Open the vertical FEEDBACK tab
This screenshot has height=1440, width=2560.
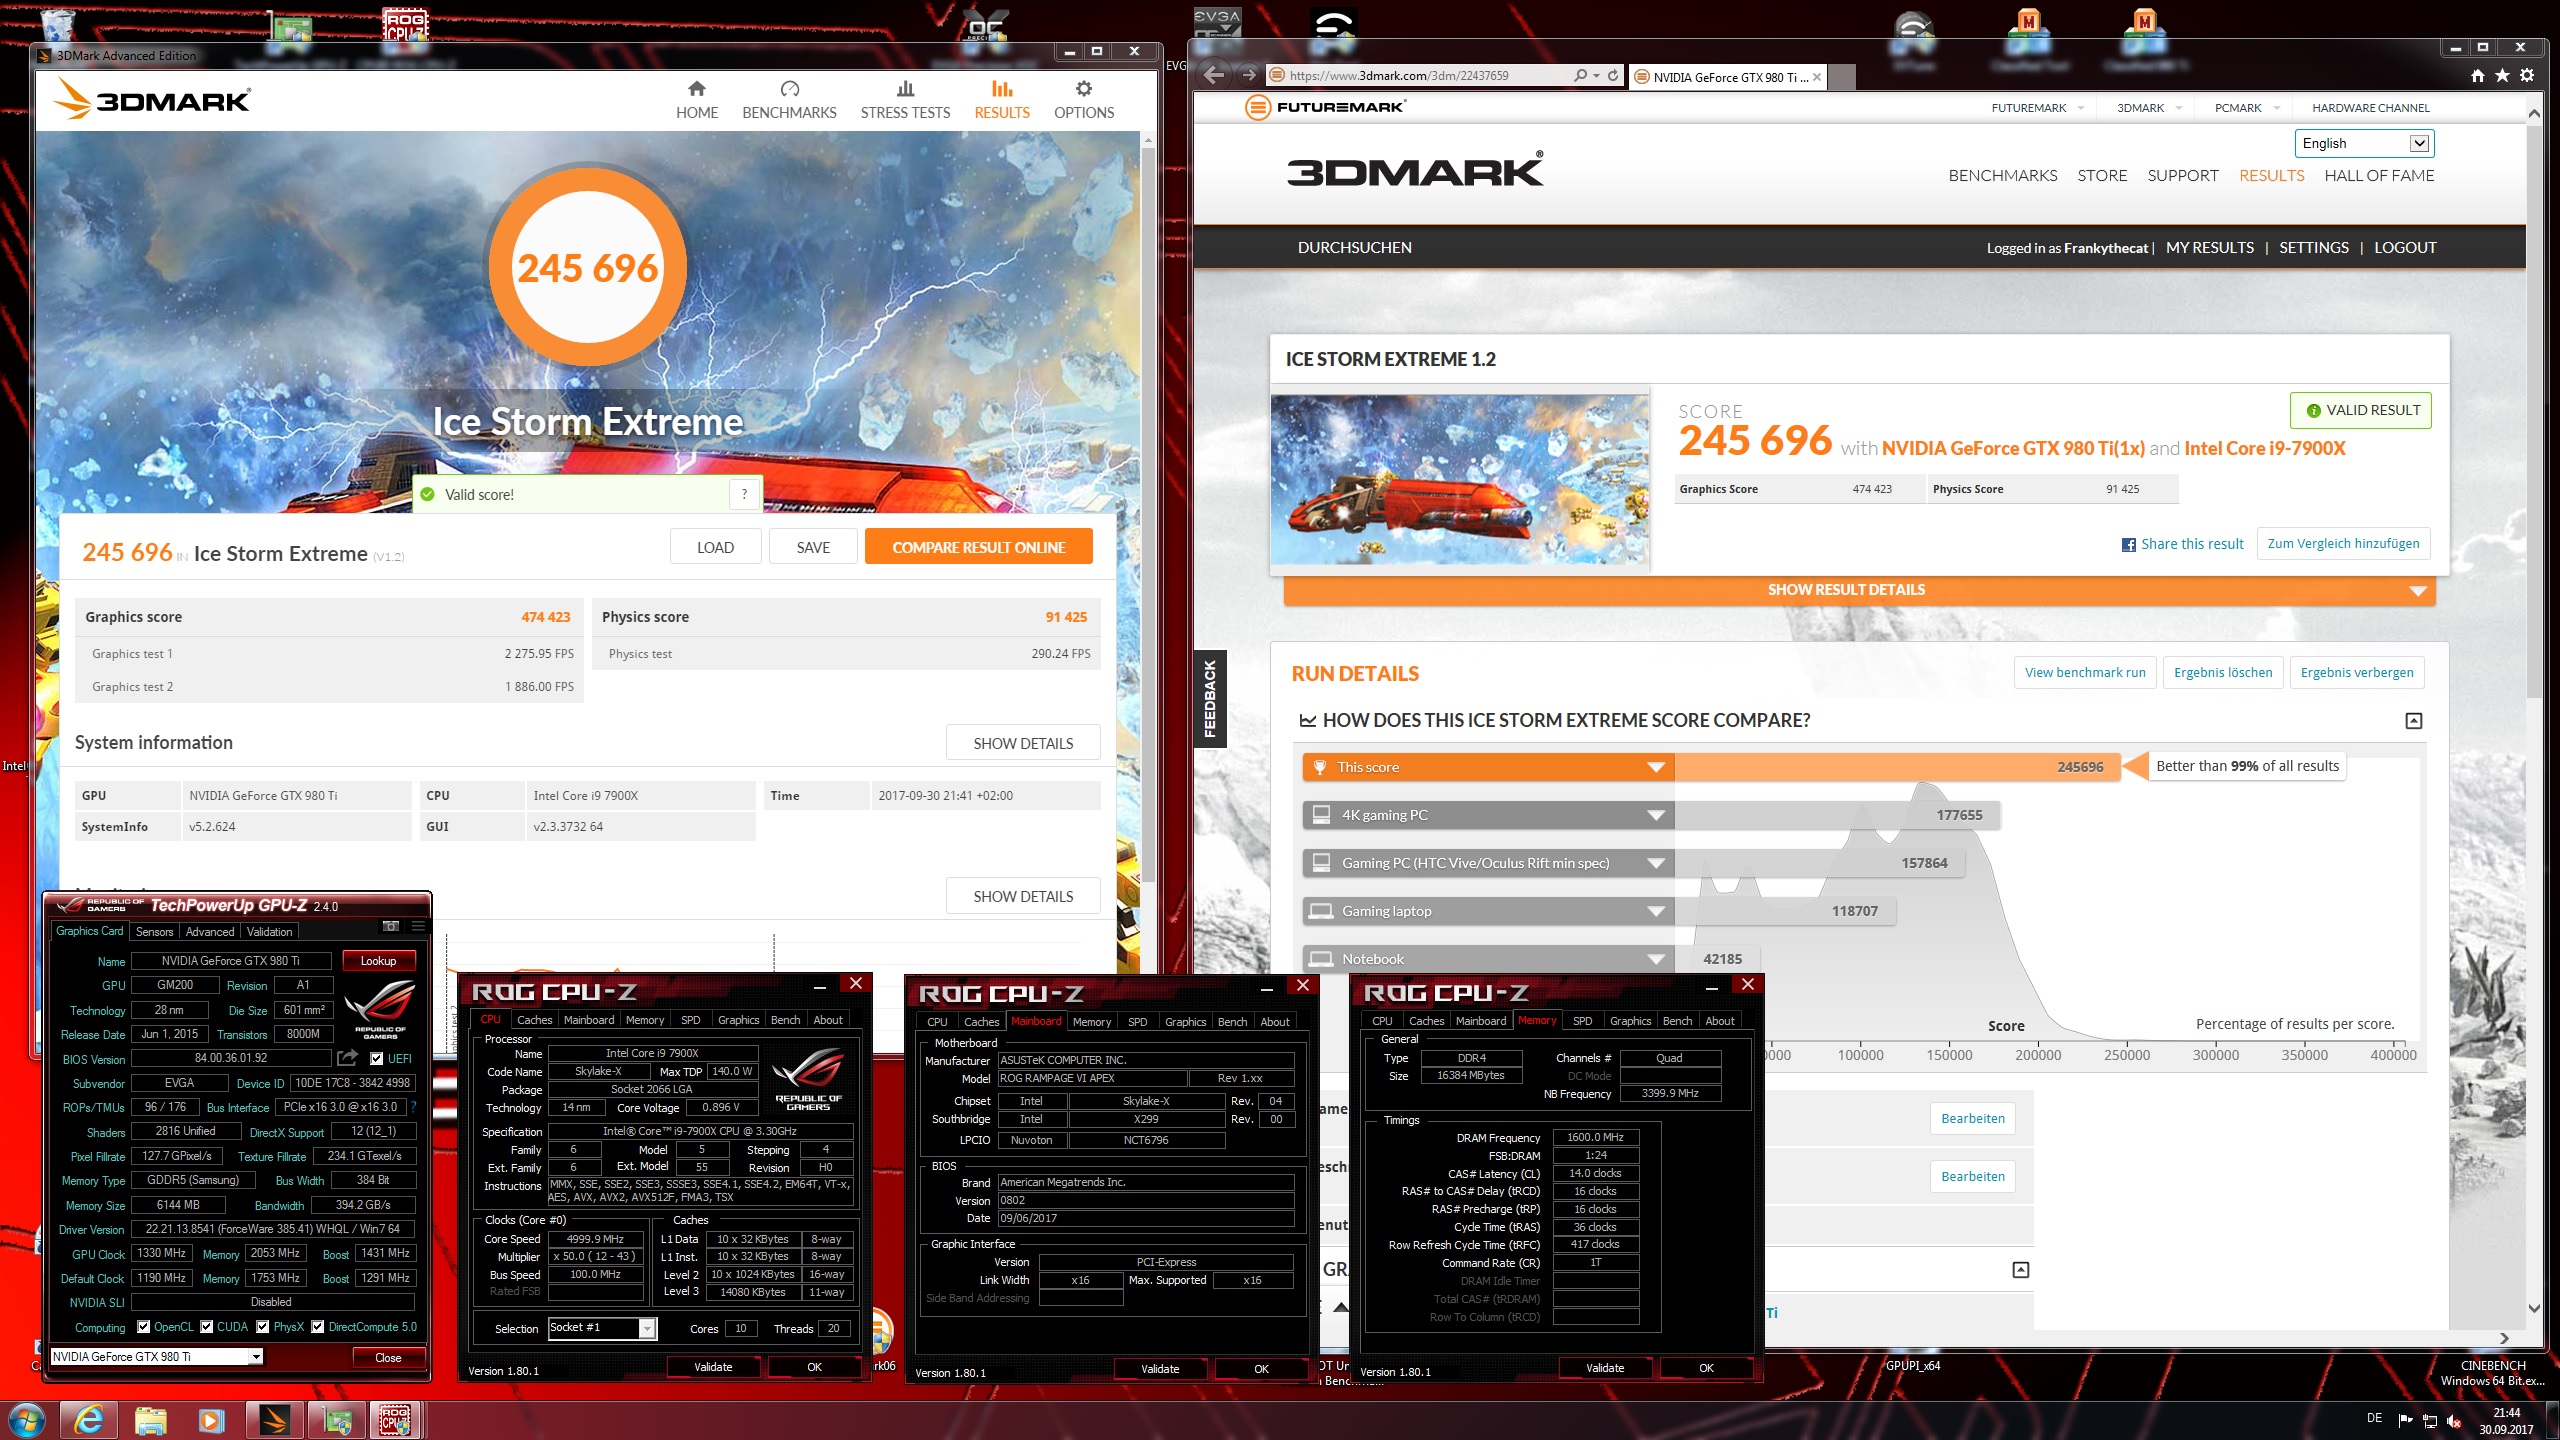click(1210, 699)
